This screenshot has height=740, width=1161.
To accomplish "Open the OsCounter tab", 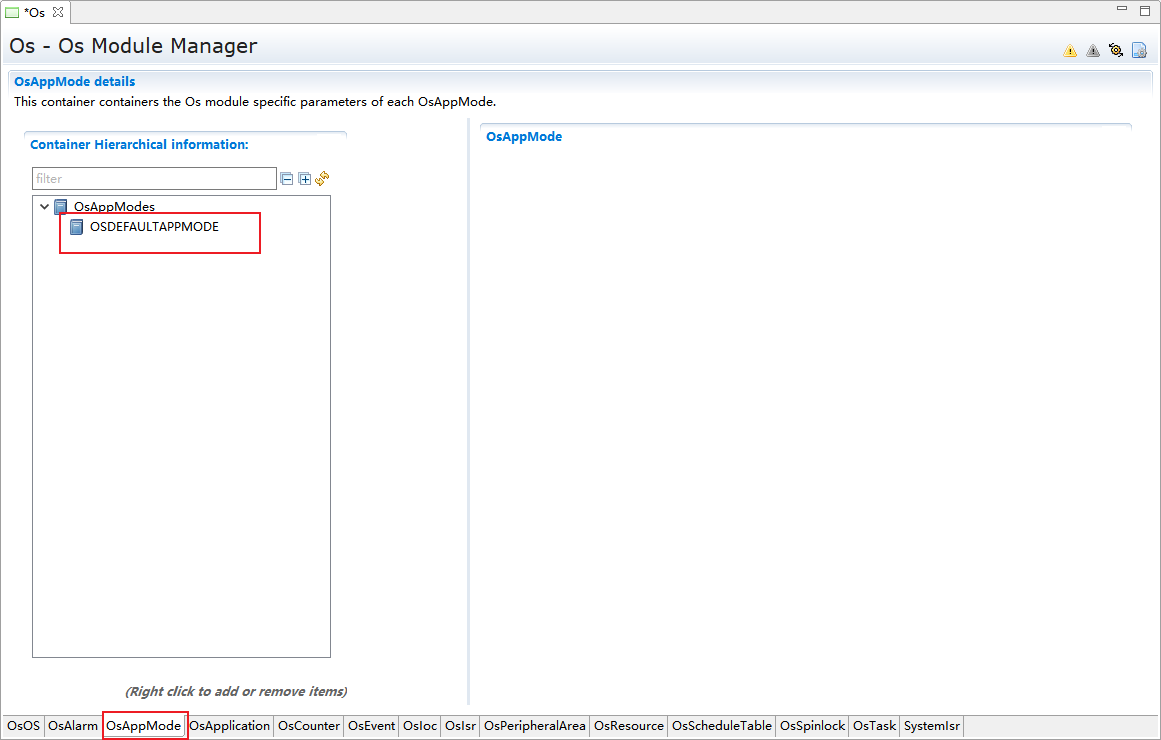I will click(309, 726).
